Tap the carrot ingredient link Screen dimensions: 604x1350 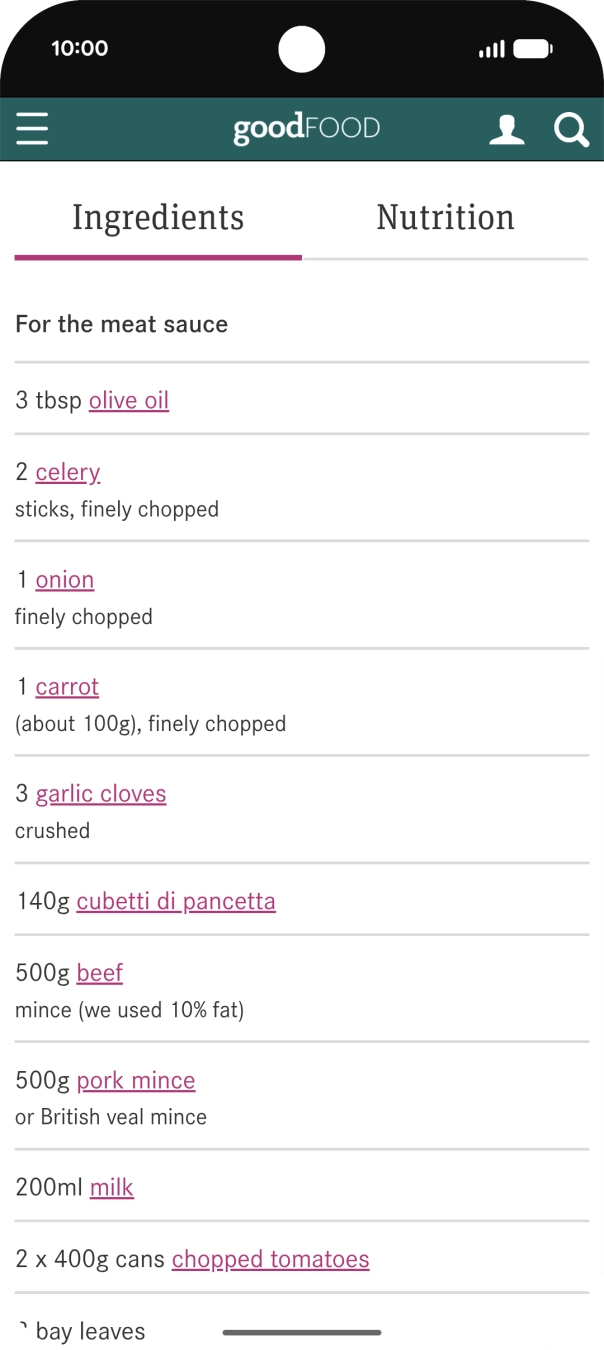coord(67,687)
